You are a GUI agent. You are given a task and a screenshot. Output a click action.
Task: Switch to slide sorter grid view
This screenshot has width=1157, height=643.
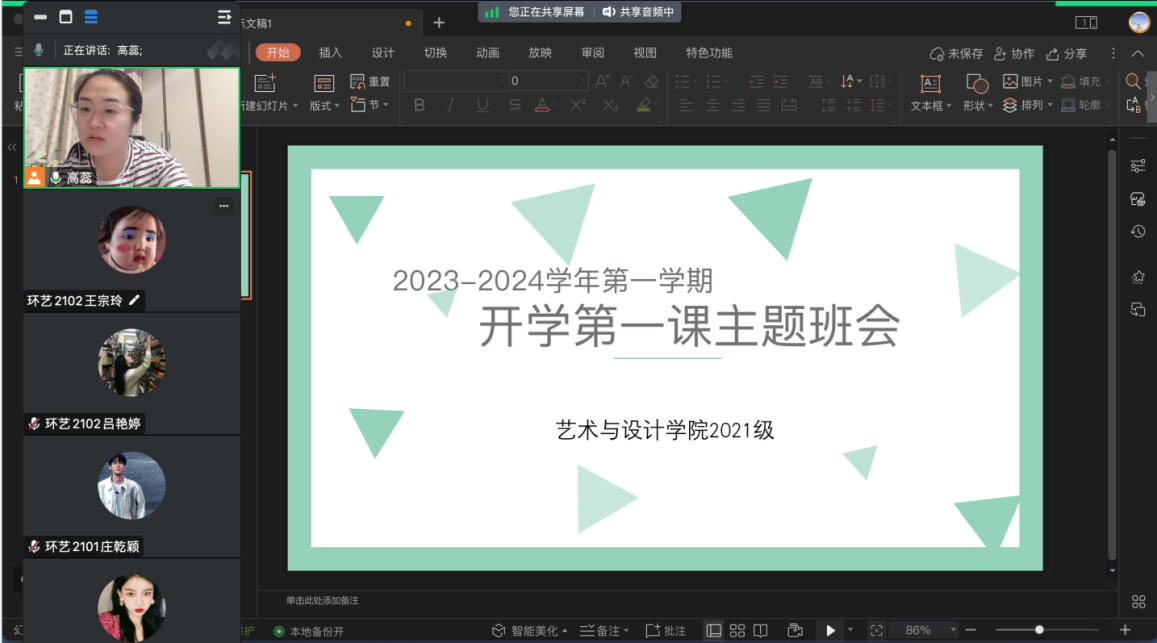[x=737, y=630]
